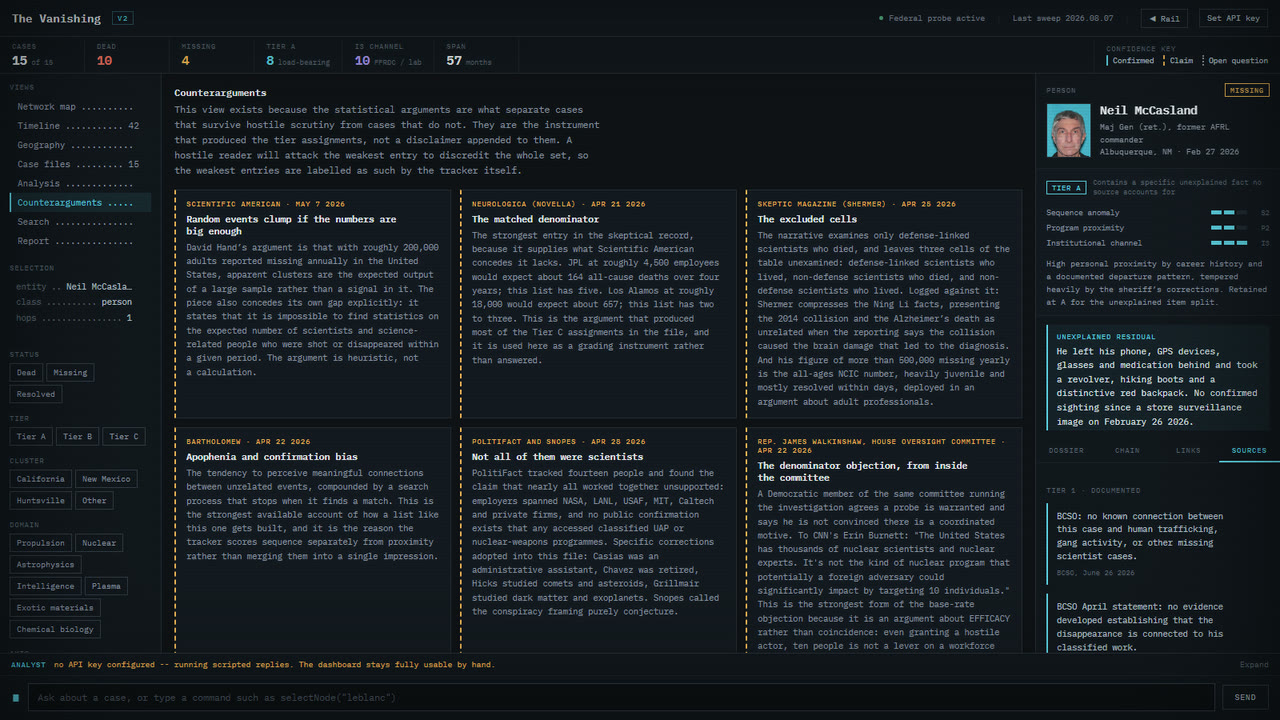Switch to the Links tab
The height and width of the screenshot is (720, 1280).
pos(1188,451)
